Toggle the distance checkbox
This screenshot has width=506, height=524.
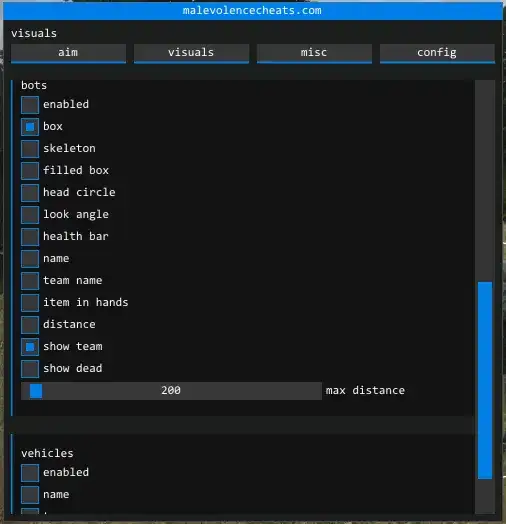click(30, 325)
